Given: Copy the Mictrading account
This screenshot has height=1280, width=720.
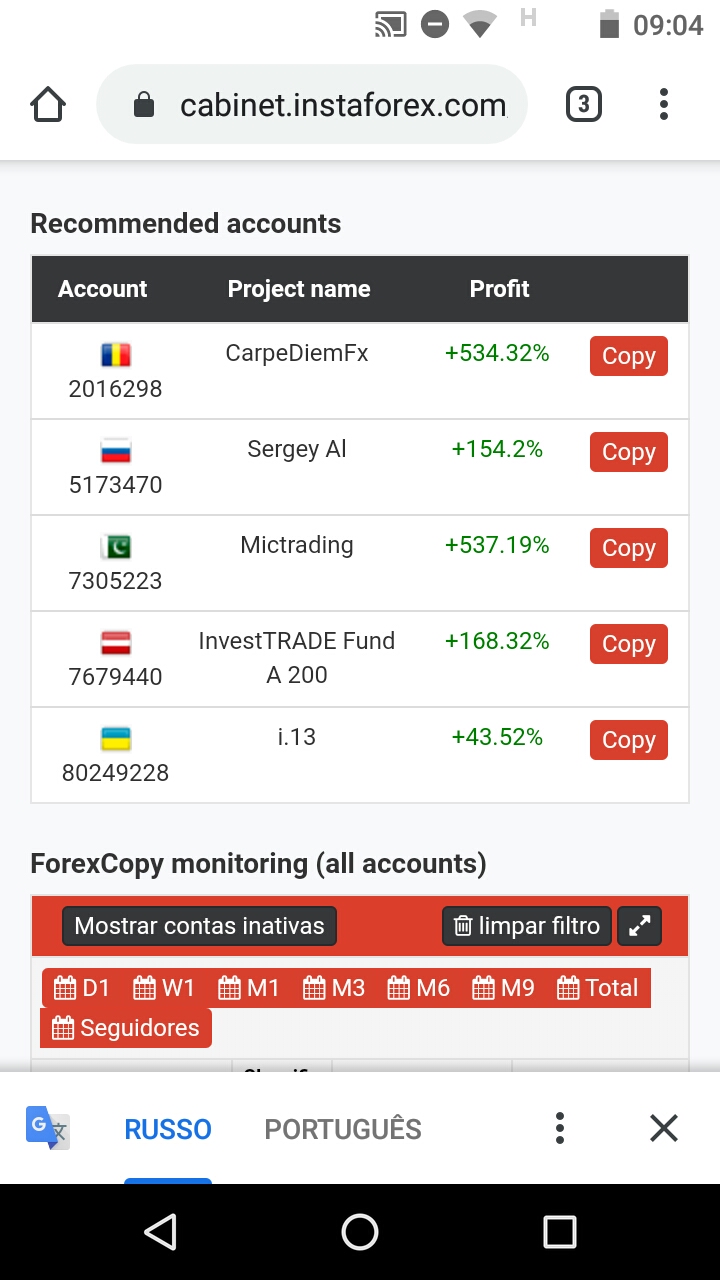Looking at the screenshot, I should 629,548.
